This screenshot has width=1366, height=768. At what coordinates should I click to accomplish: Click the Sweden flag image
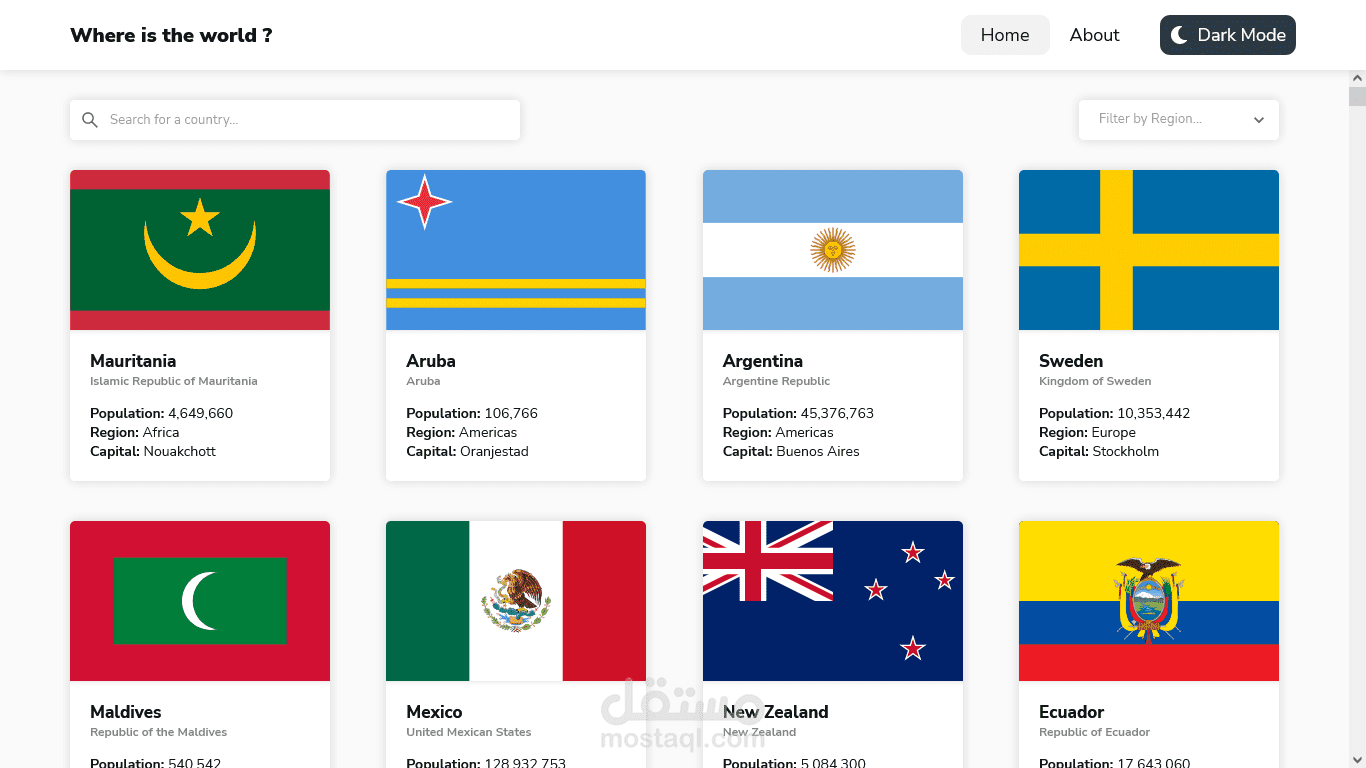coord(1148,249)
